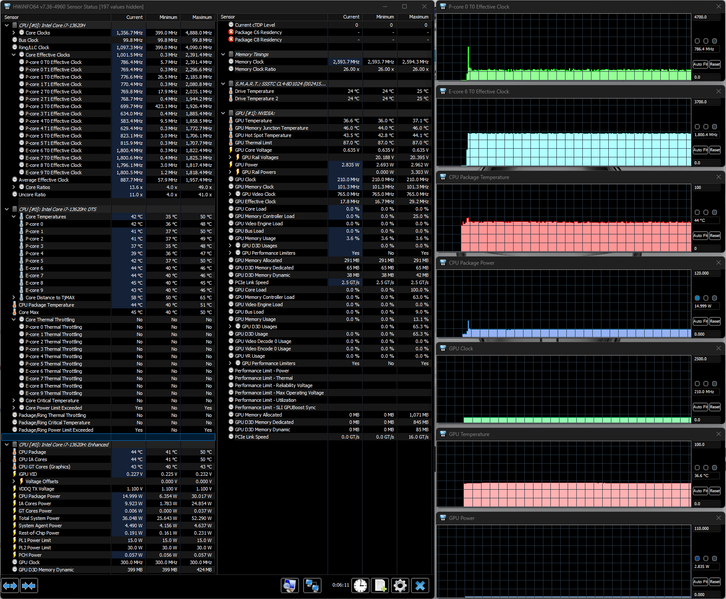Click Auto Fit in CPU Package Temperature graph

pyautogui.click(x=700, y=236)
